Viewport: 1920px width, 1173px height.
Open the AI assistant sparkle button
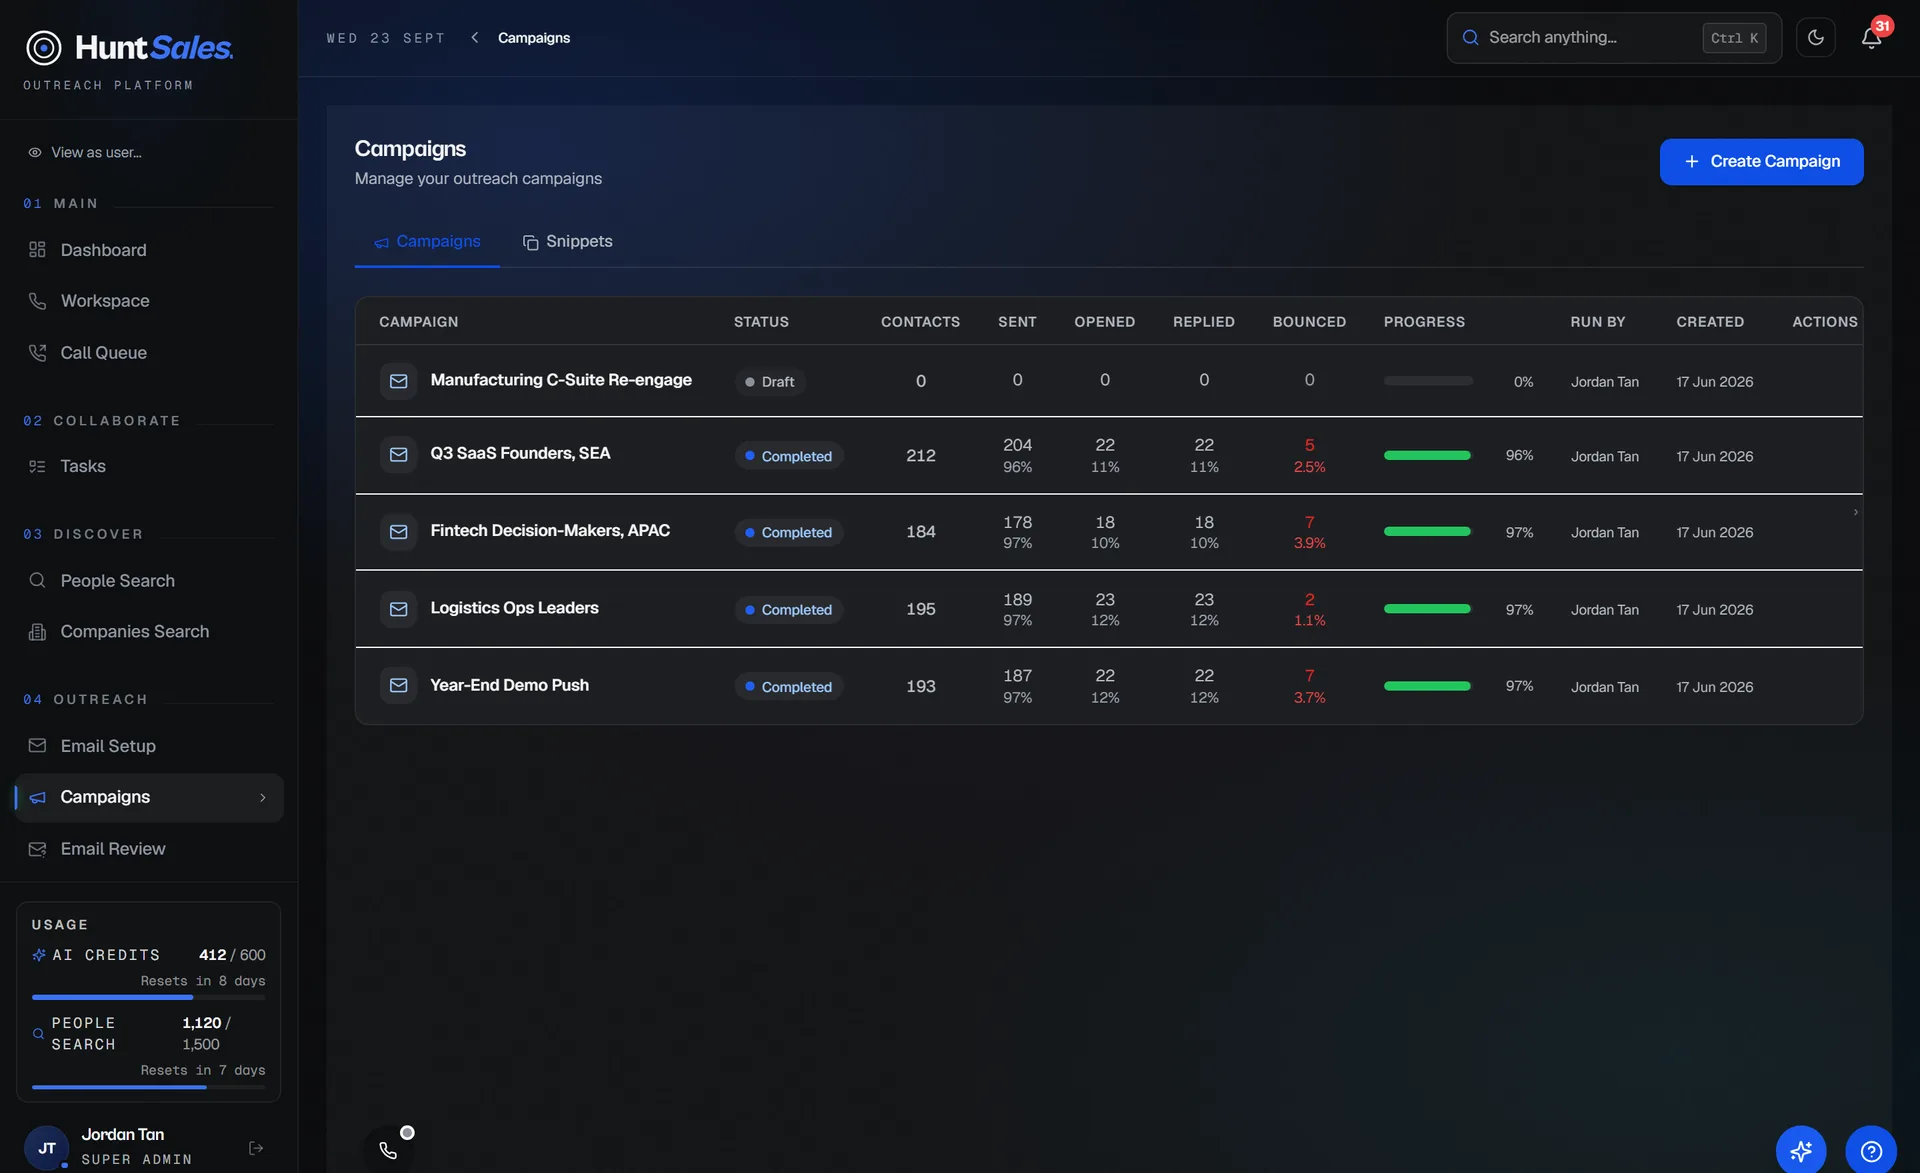[1801, 1150]
